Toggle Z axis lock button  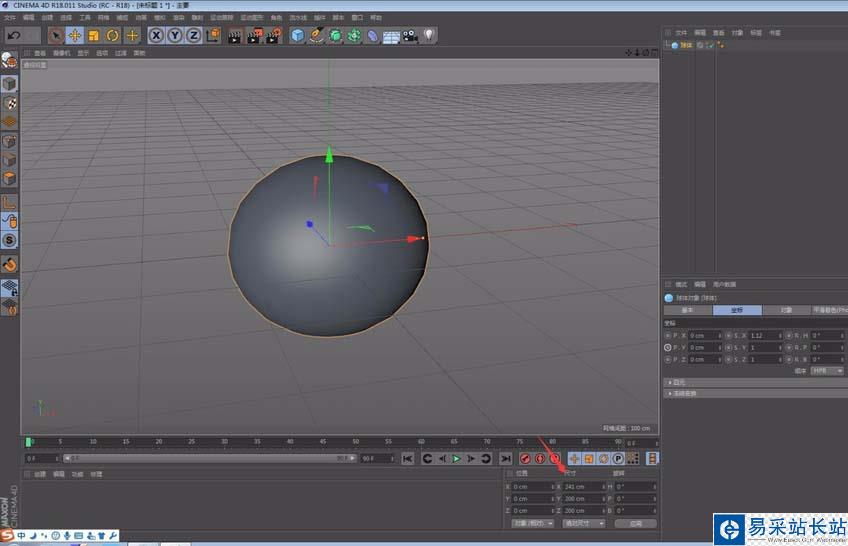pyautogui.click(x=193, y=35)
